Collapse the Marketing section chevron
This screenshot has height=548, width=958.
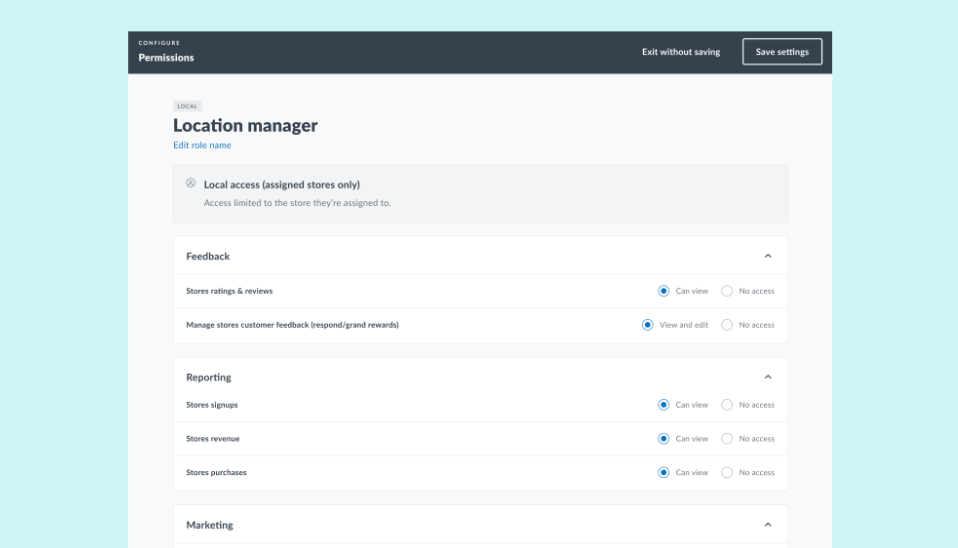[x=768, y=525]
